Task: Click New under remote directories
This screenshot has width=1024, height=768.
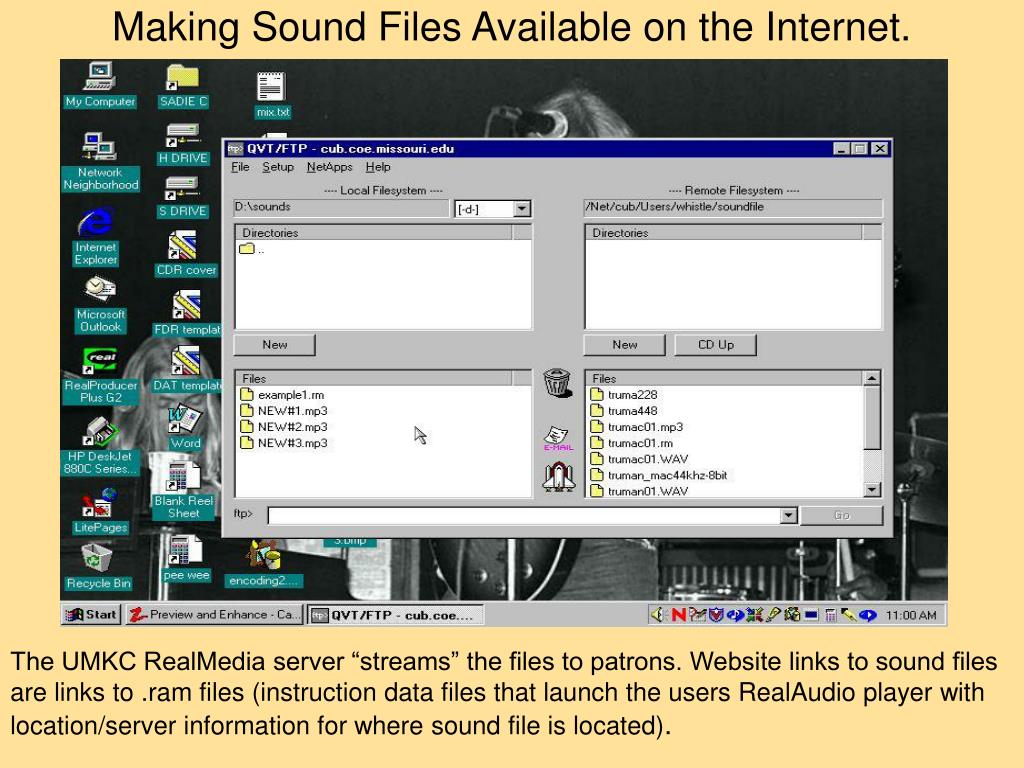Action: click(x=624, y=345)
